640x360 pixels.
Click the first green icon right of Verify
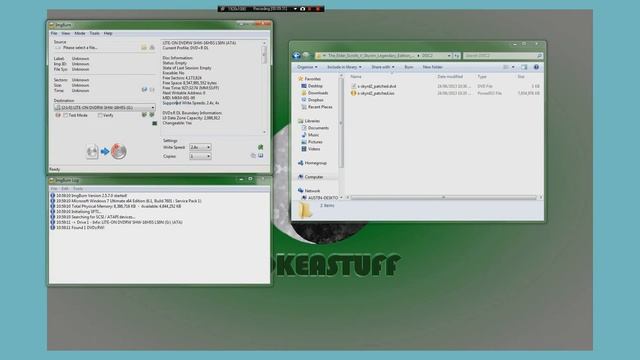(x=144, y=115)
